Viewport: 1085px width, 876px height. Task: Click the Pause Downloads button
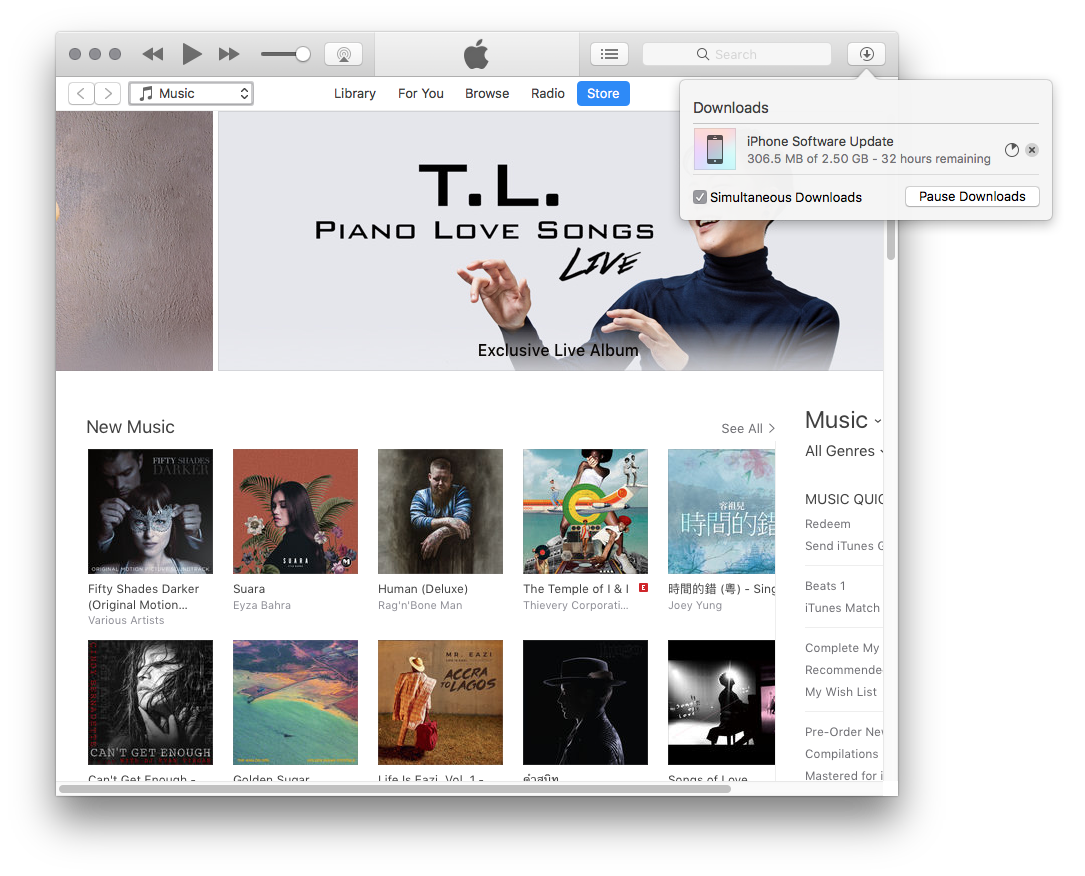[972, 197]
